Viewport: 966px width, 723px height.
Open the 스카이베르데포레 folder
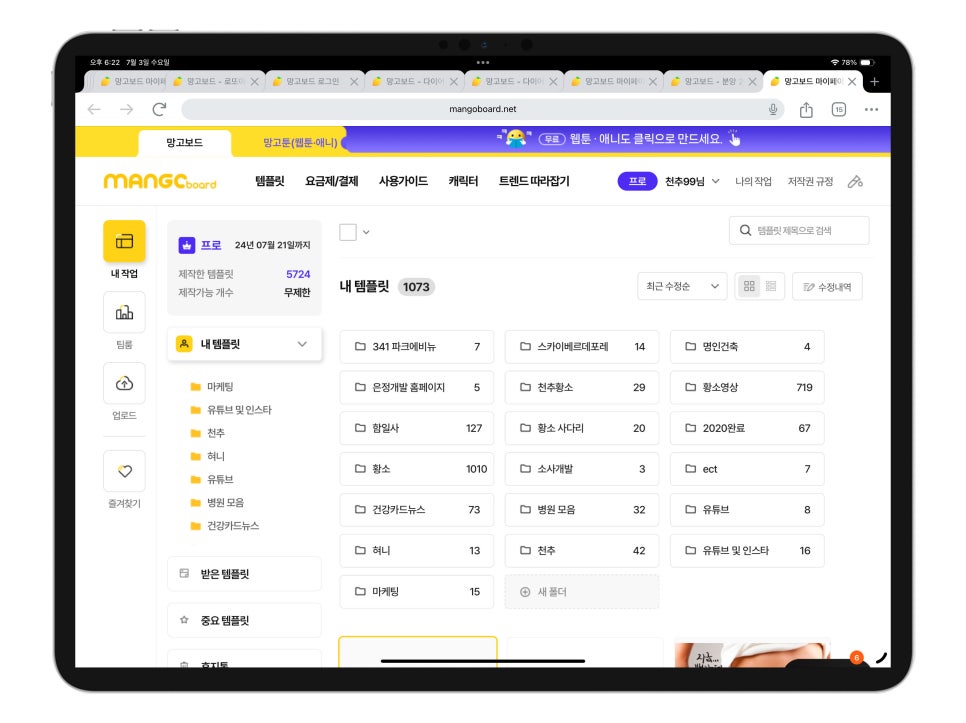click(582, 347)
